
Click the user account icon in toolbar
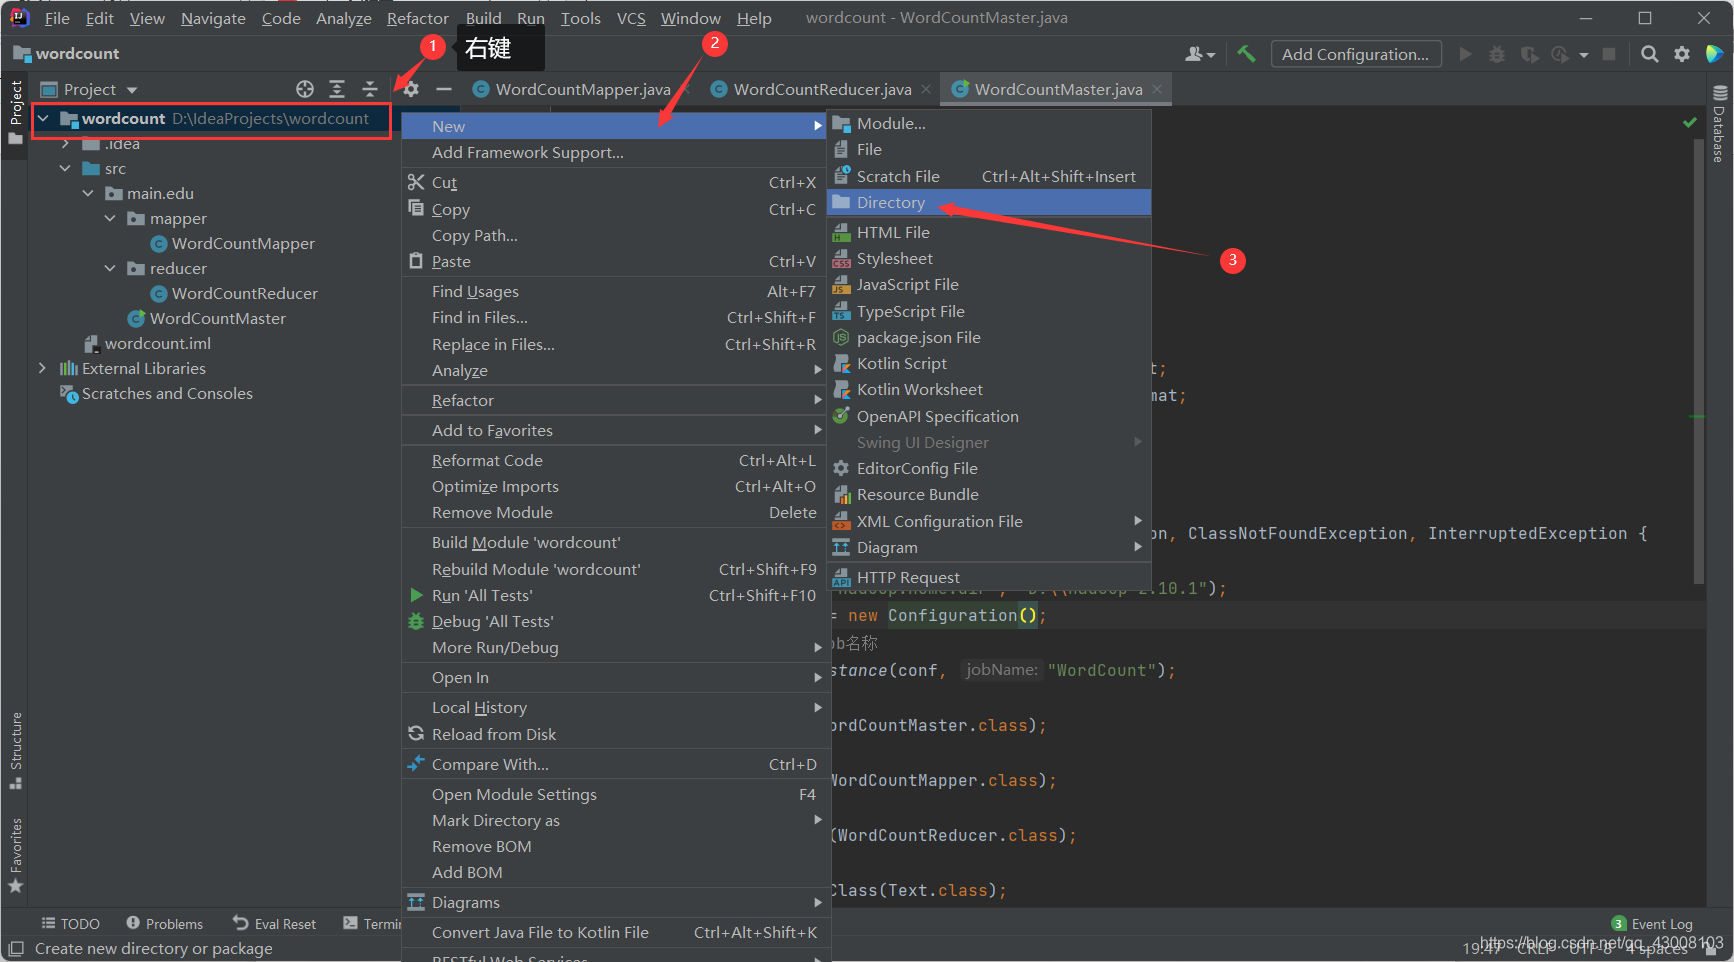[1199, 54]
